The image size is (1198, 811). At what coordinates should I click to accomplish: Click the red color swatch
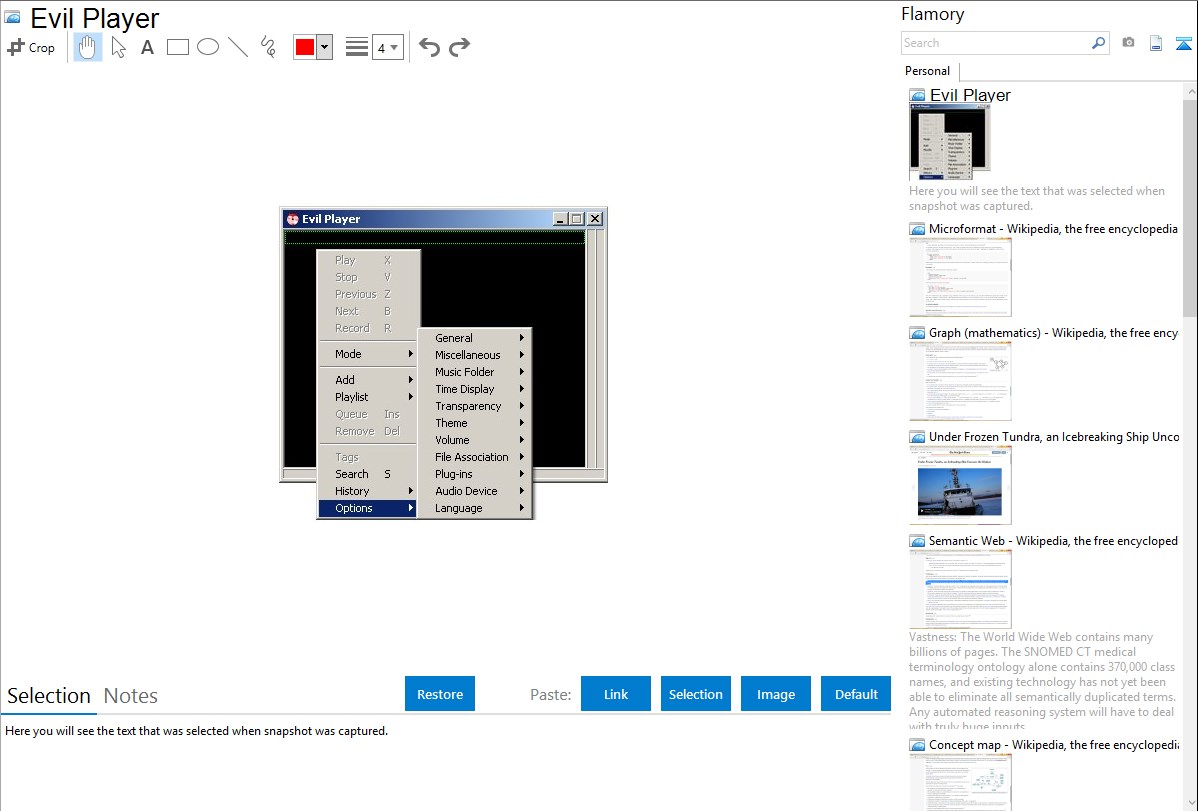pyautogui.click(x=305, y=47)
